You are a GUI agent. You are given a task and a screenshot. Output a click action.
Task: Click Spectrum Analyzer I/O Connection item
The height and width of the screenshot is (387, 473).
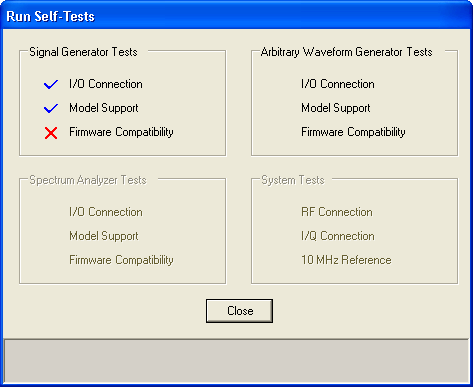(106, 212)
